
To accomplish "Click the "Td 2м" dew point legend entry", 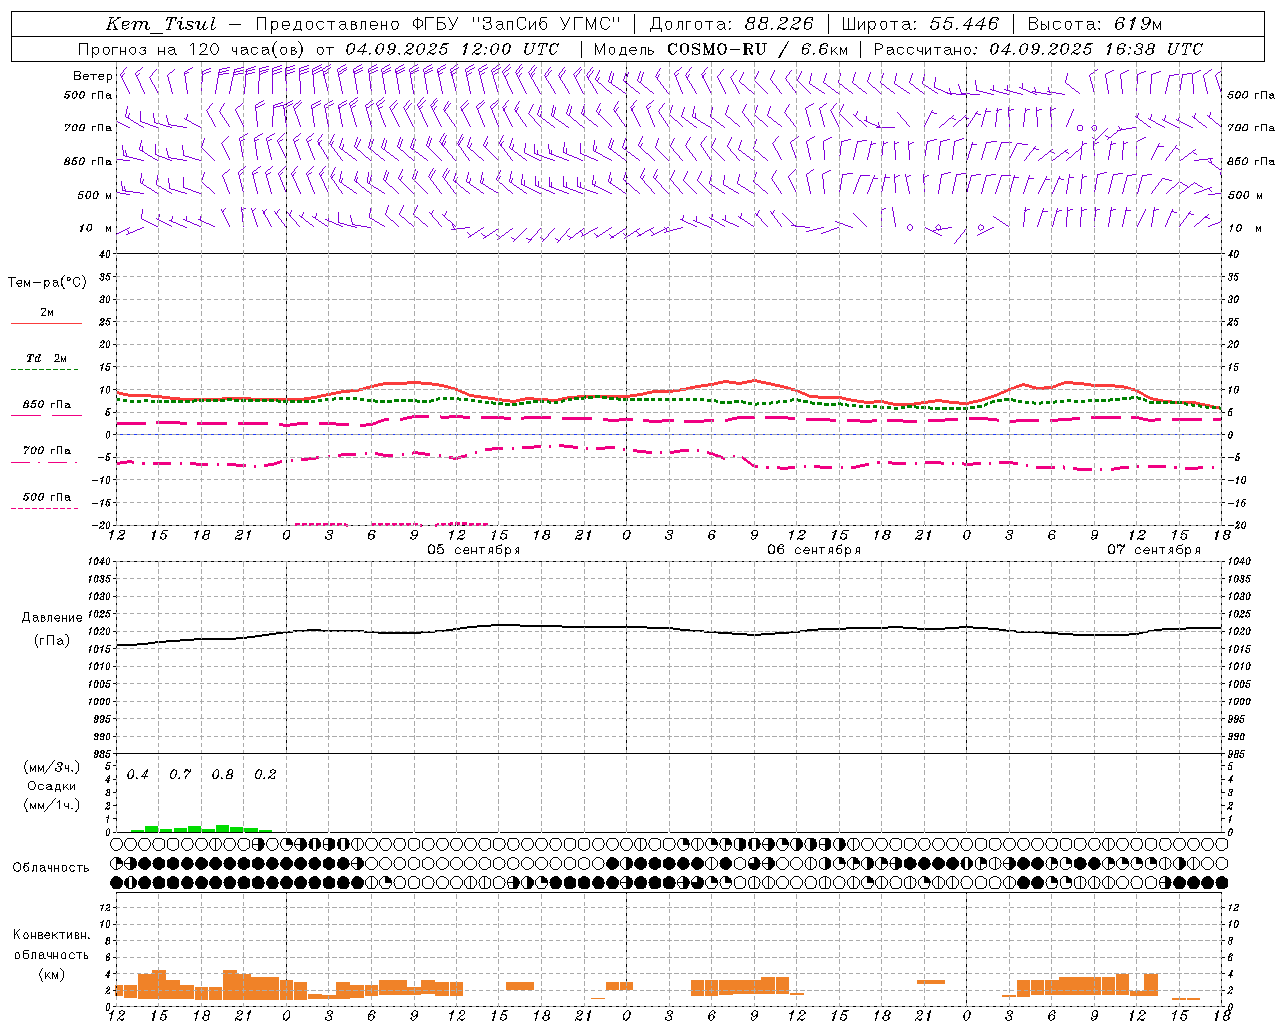I will [46, 358].
